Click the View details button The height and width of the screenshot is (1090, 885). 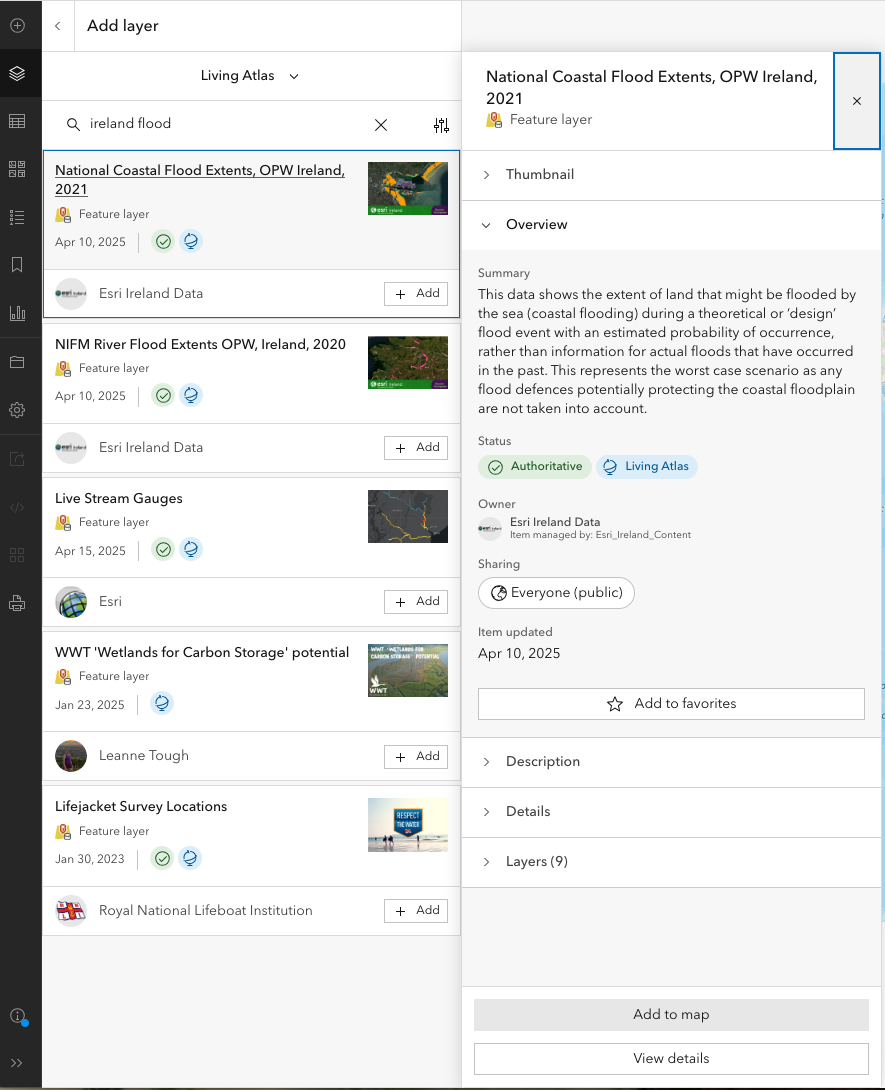point(671,1058)
